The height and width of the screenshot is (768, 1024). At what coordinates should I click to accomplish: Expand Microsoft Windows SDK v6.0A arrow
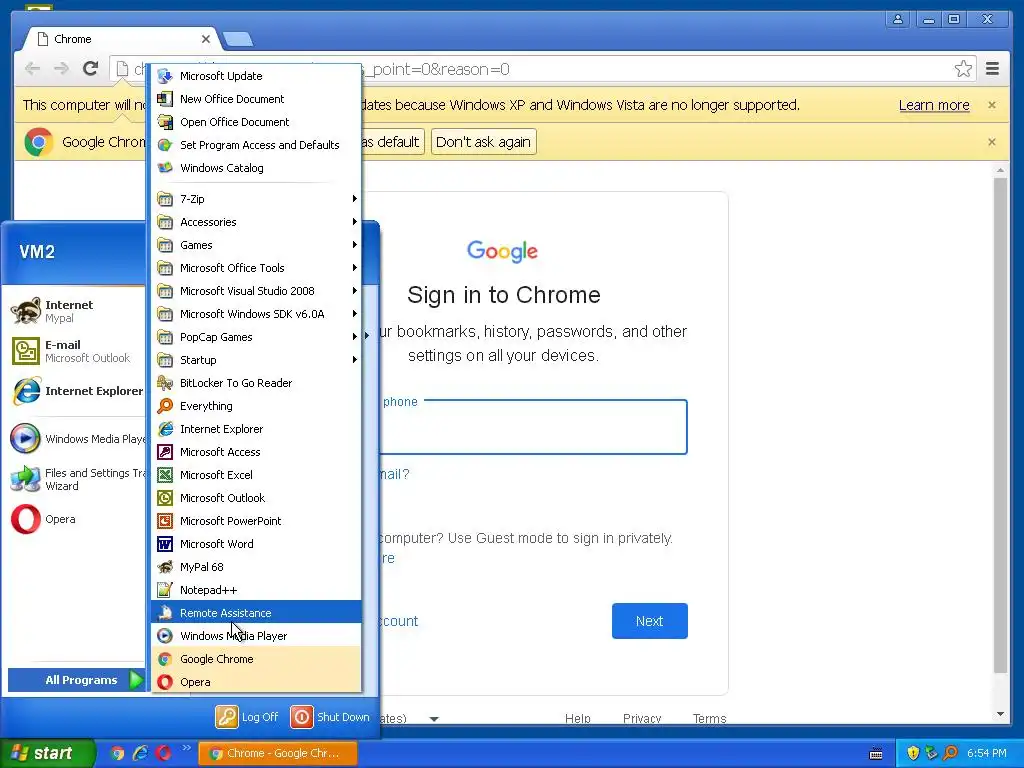(355, 313)
